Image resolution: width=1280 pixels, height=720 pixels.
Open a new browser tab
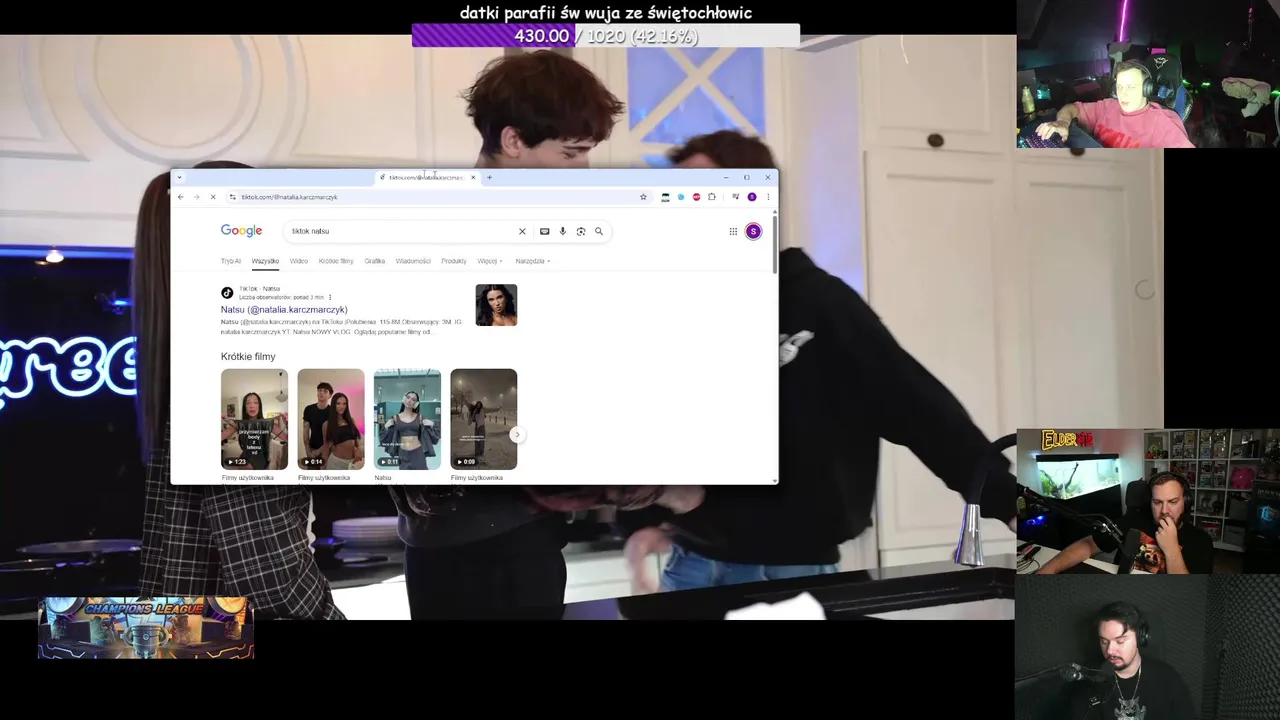click(x=489, y=177)
